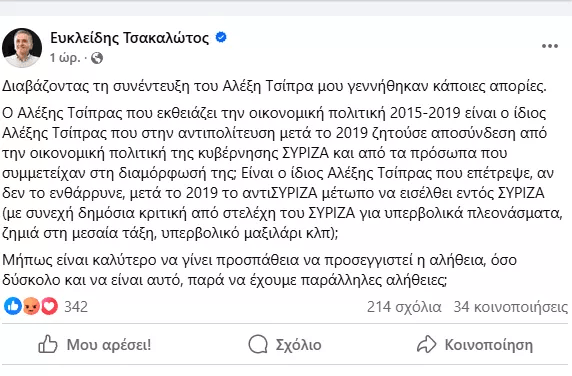Click the author name Ευκλείδης Τσακαλώτος
Screen dimensions: 572x376
130,38
